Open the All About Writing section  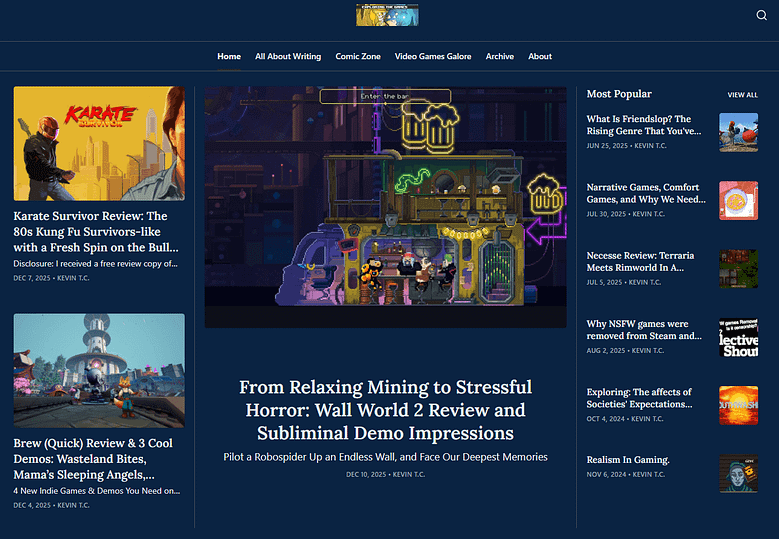(x=288, y=57)
